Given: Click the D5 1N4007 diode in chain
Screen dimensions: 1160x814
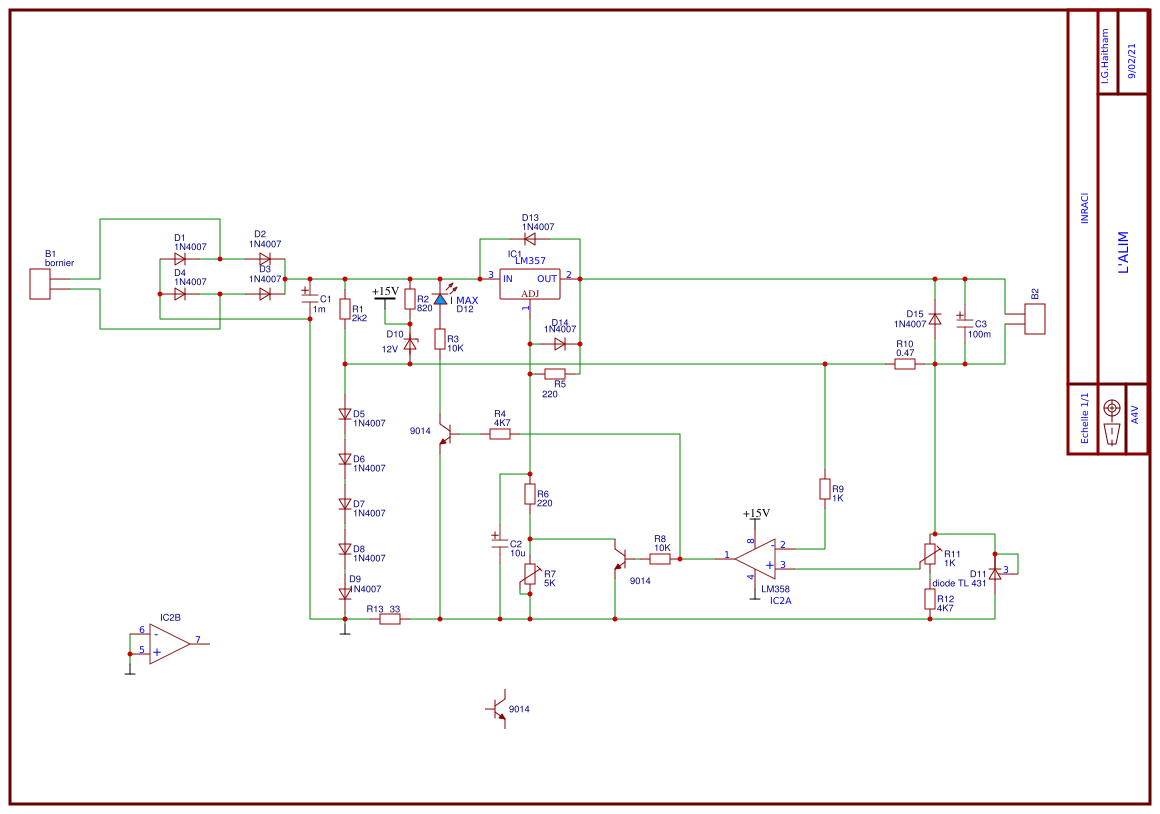Looking at the screenshot, I should coord(344,414).
